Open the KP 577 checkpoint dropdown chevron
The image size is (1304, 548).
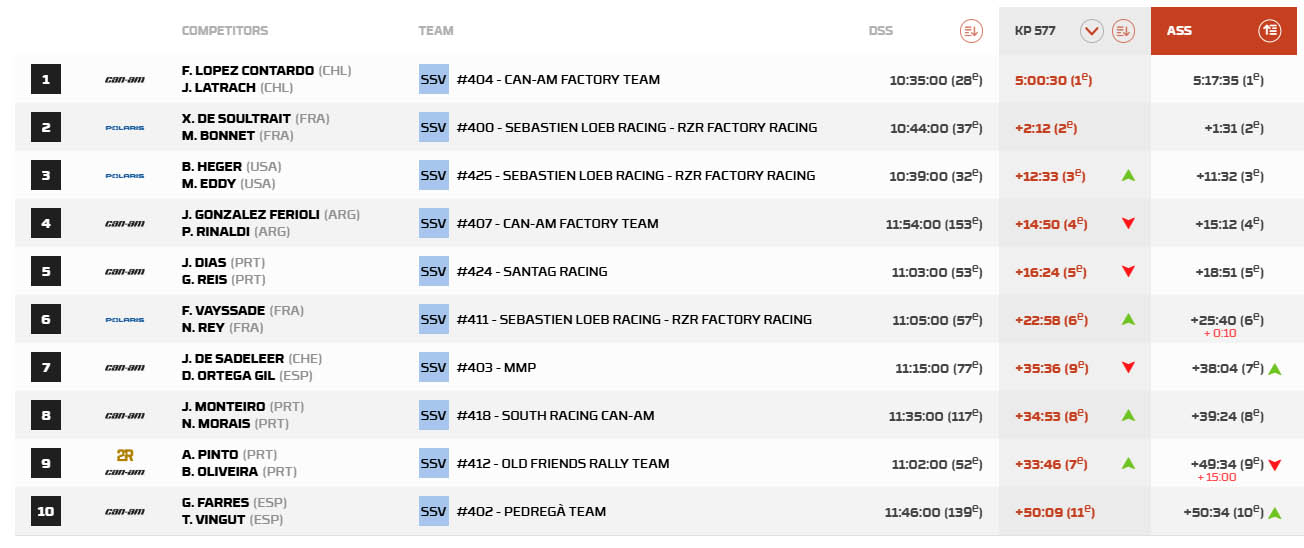1091,31
